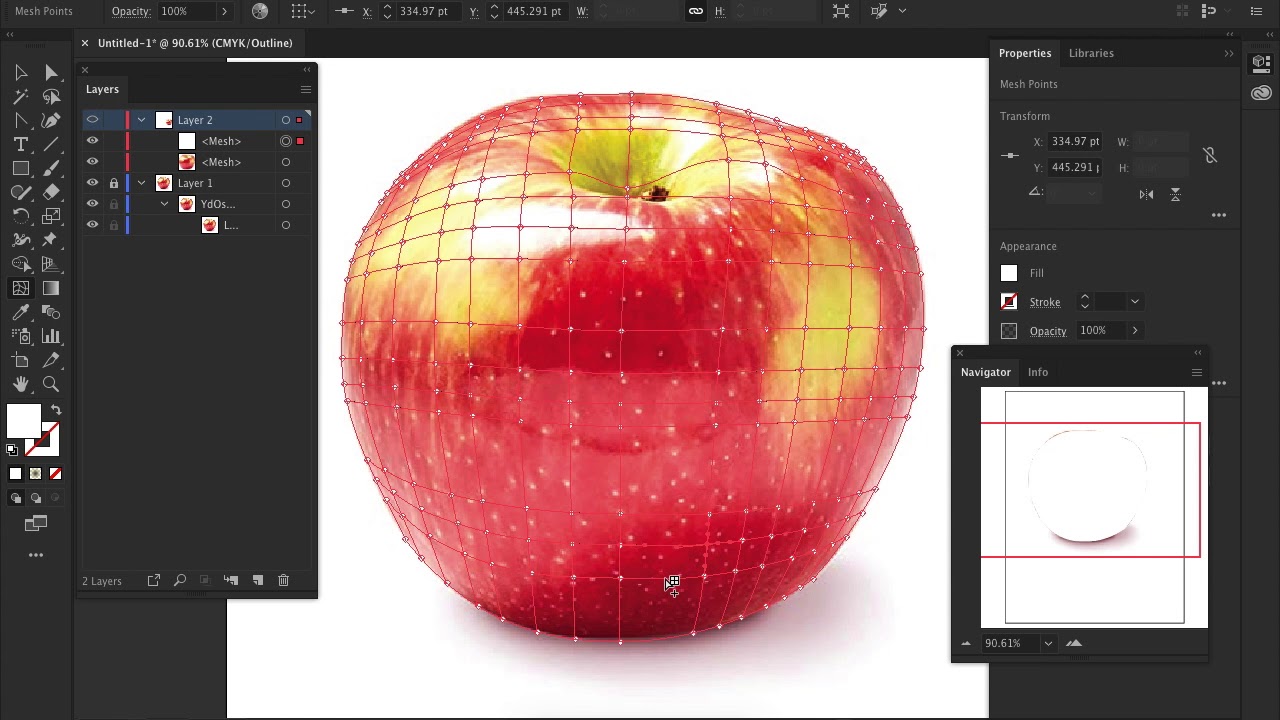Switch to the Properties tab
Viewport: 1280px width, 720px height.
[x=1025, y=53]
